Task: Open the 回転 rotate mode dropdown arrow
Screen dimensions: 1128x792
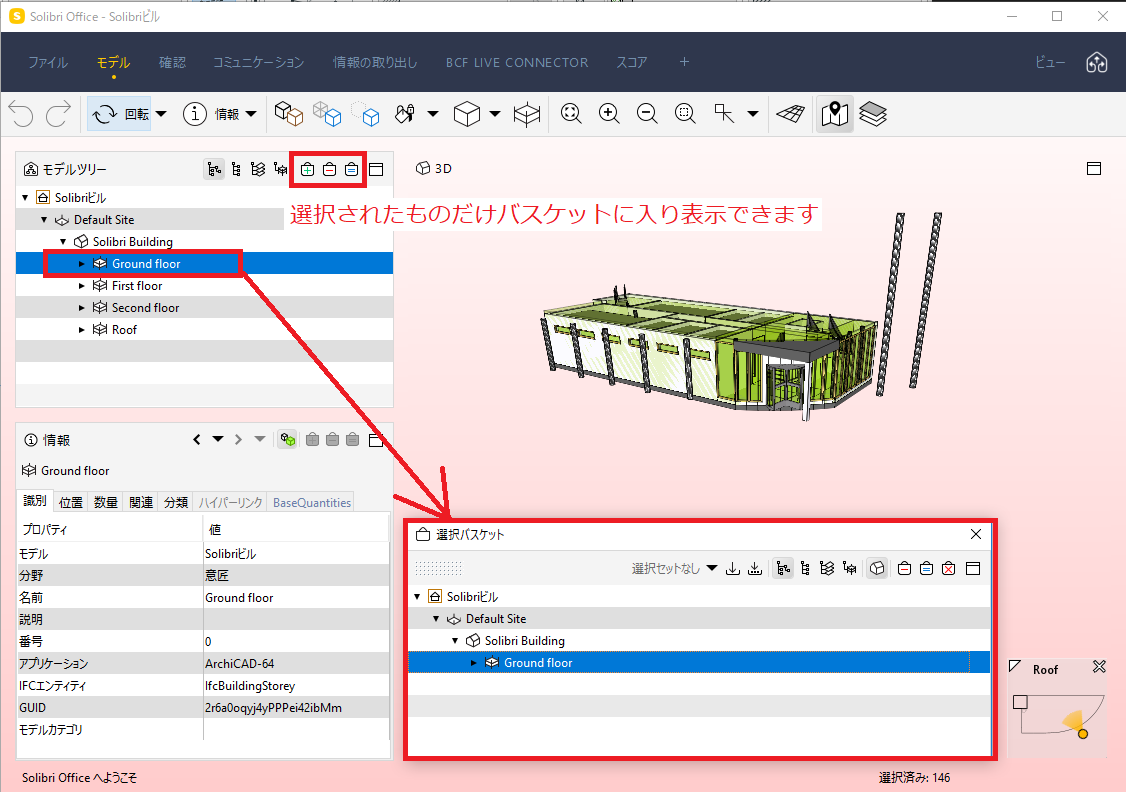Action: point(161,114)
